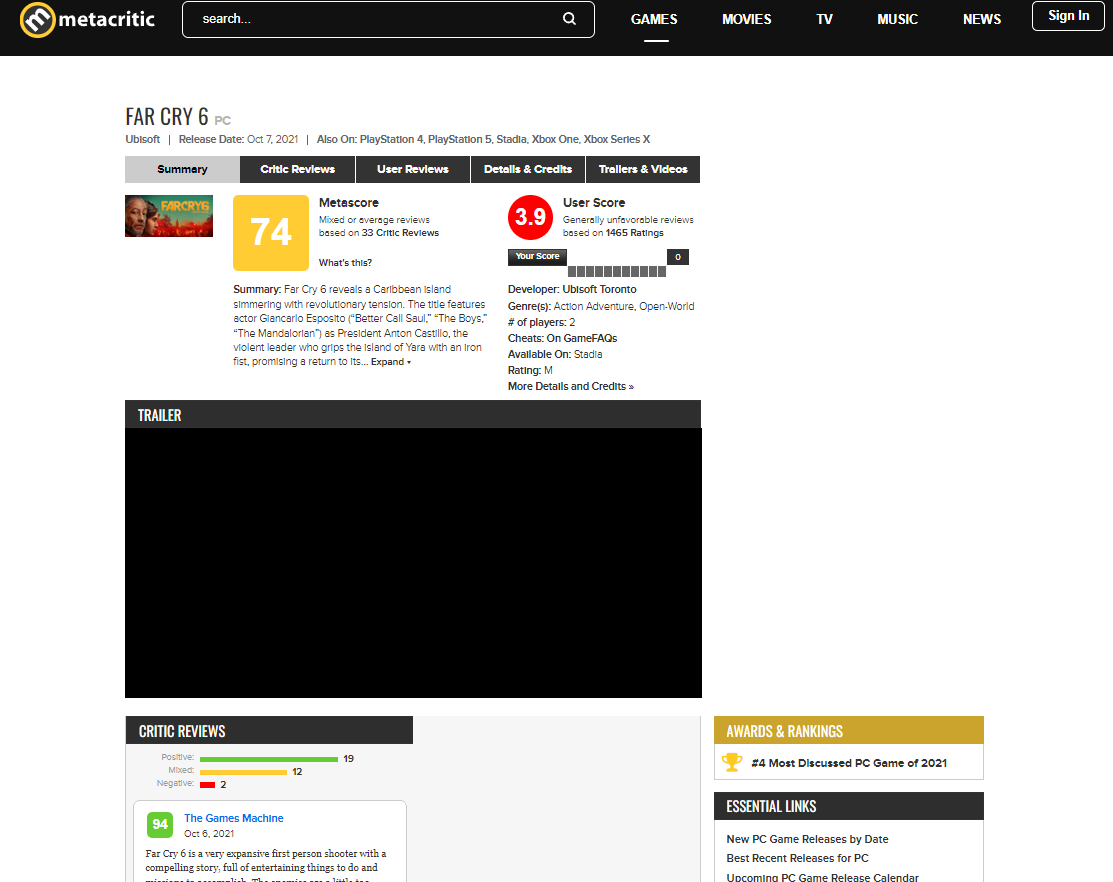1113x882 pixels.
Task: Click the red 3.9 user score circle
Action: [530, 217]
